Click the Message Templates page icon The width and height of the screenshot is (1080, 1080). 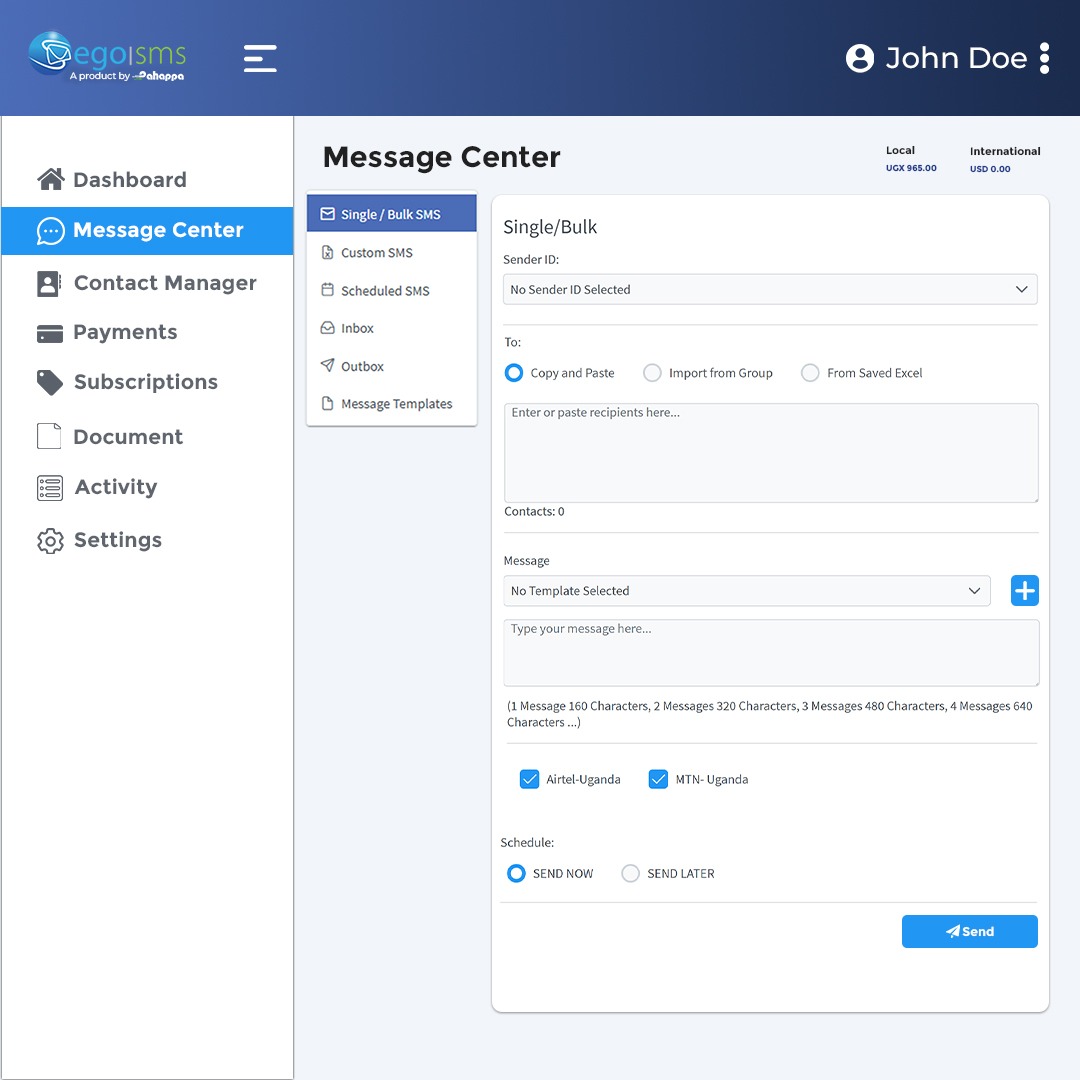click(x=328, y=404)
